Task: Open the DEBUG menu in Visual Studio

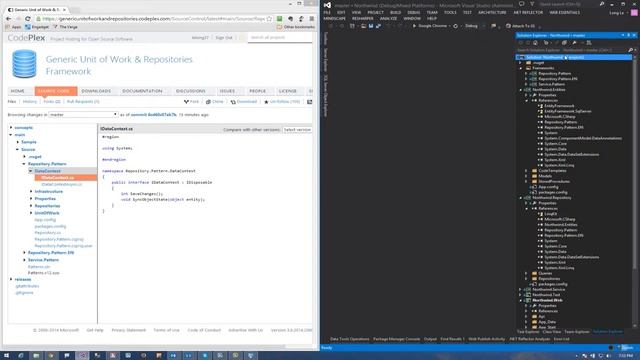Action: (413, 13)
